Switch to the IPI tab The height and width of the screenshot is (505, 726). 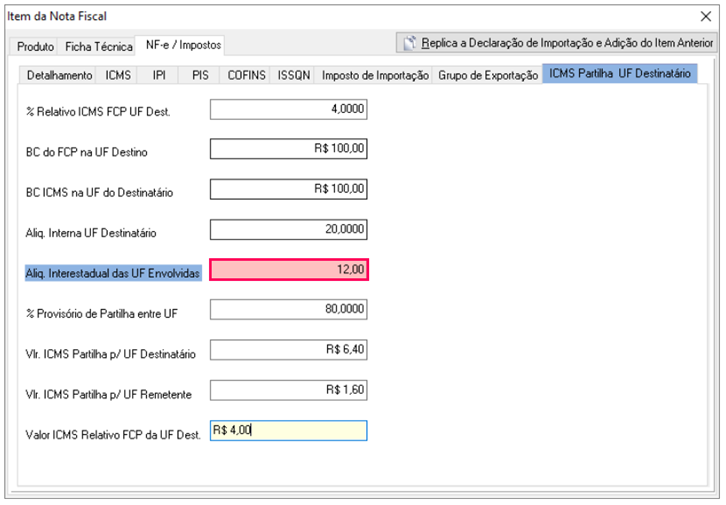[159, 75]
